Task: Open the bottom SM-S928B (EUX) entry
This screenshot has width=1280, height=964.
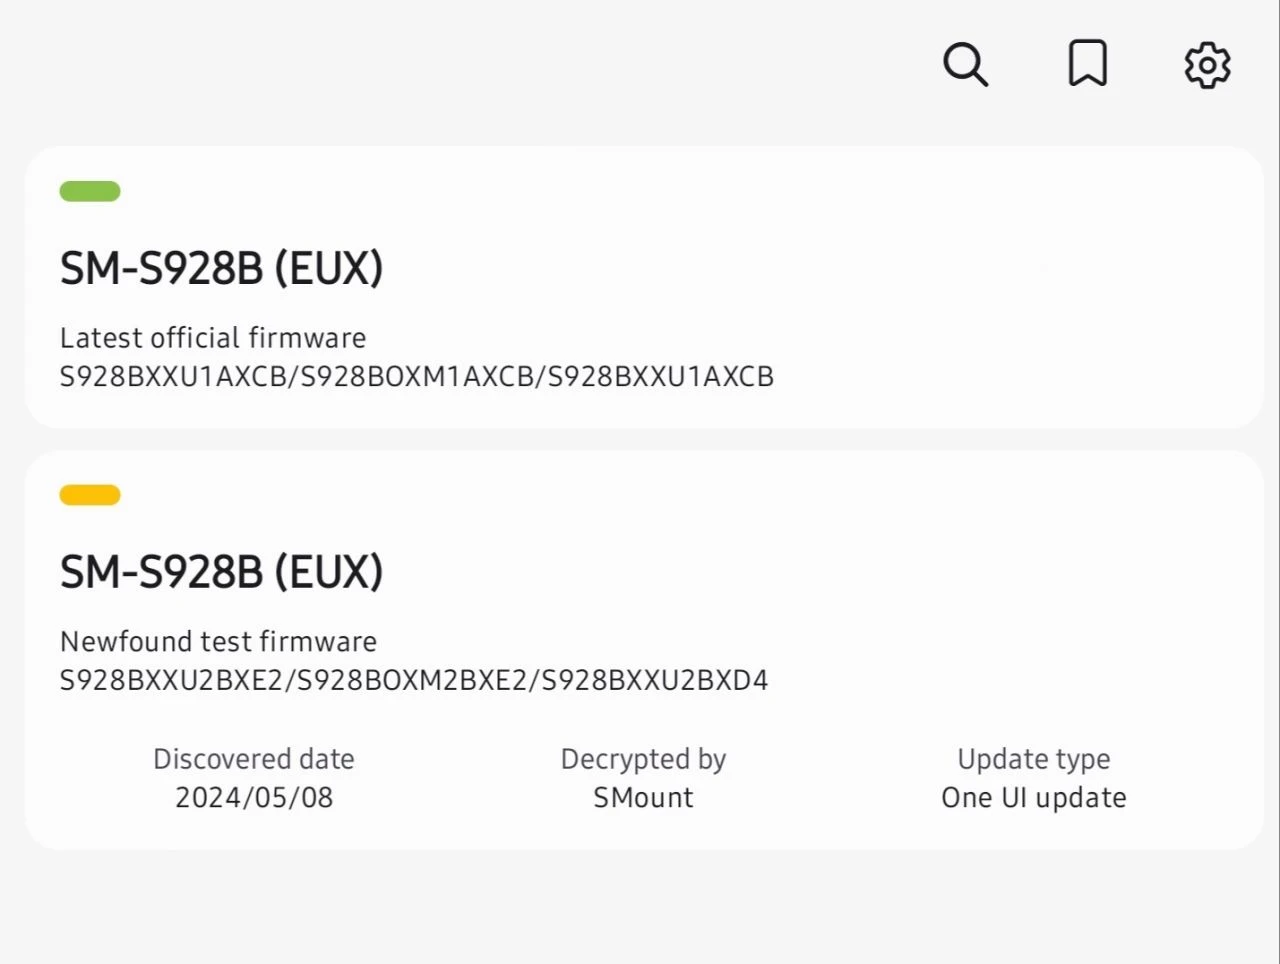Action: tap(222, 571)
